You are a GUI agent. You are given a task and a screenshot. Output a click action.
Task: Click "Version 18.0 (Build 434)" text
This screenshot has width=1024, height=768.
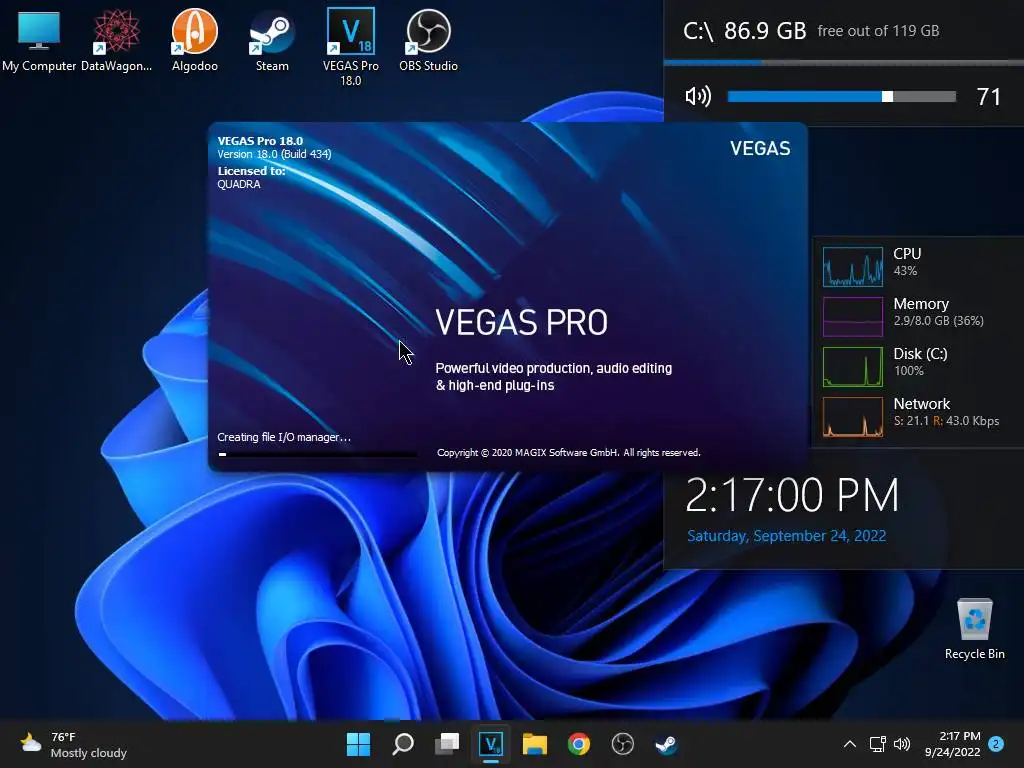(x=274, y=154)
